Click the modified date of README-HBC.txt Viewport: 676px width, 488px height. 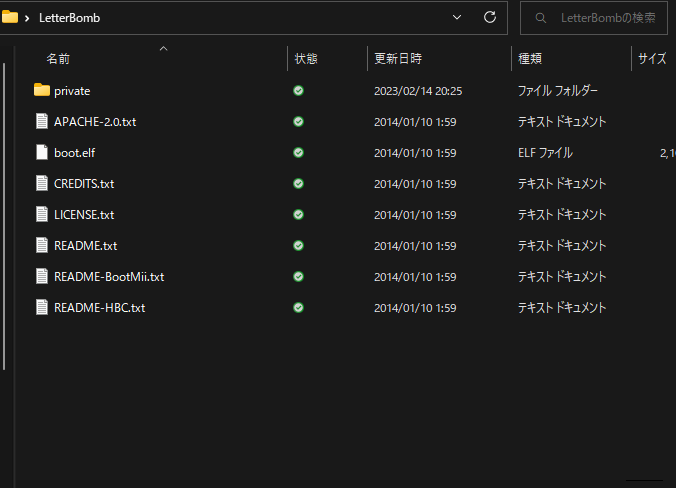click(x=415, y=308)
